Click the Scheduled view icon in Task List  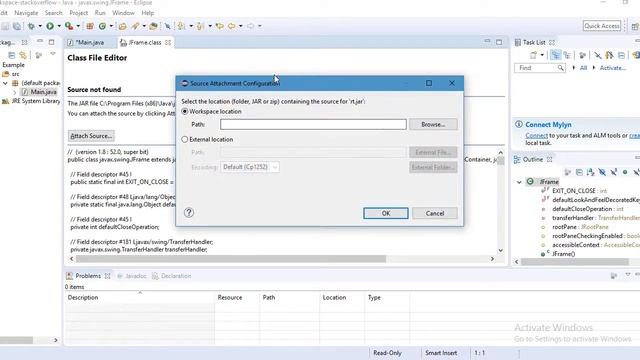567,55
